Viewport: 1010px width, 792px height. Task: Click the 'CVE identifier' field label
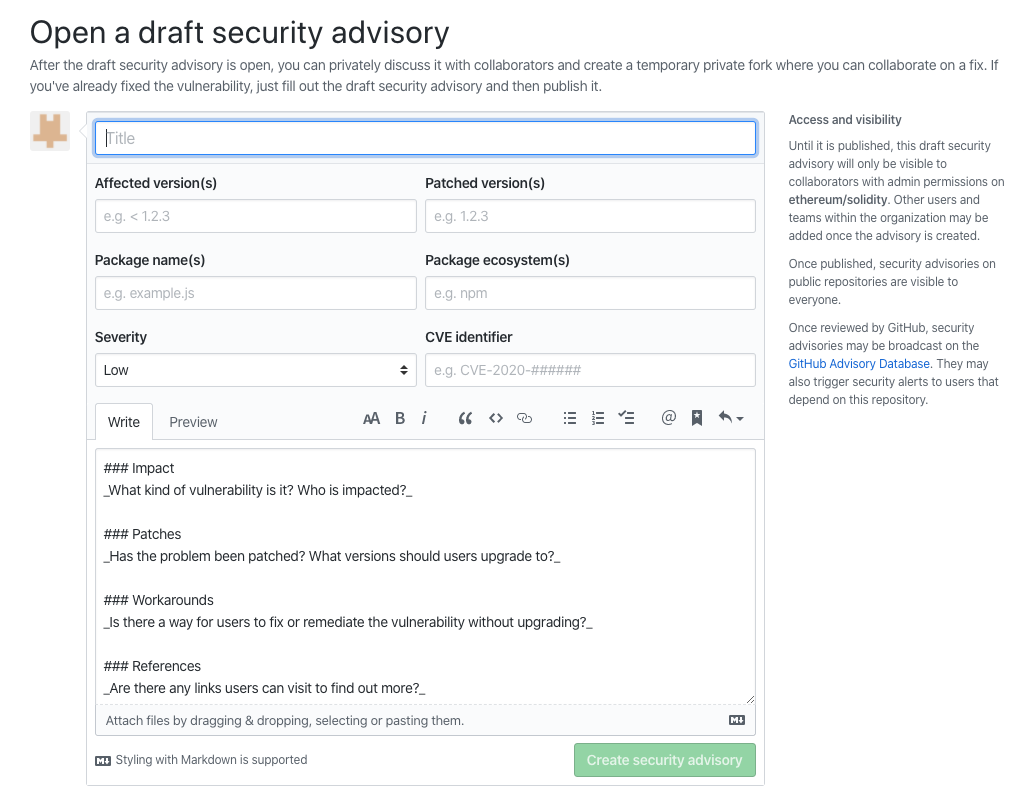[469, 337]
